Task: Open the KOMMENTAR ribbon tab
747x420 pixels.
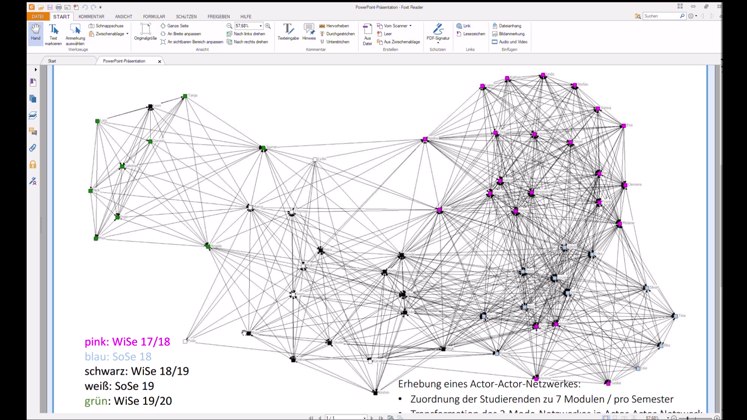Action: pyautogui.click(x=91, y=17)
